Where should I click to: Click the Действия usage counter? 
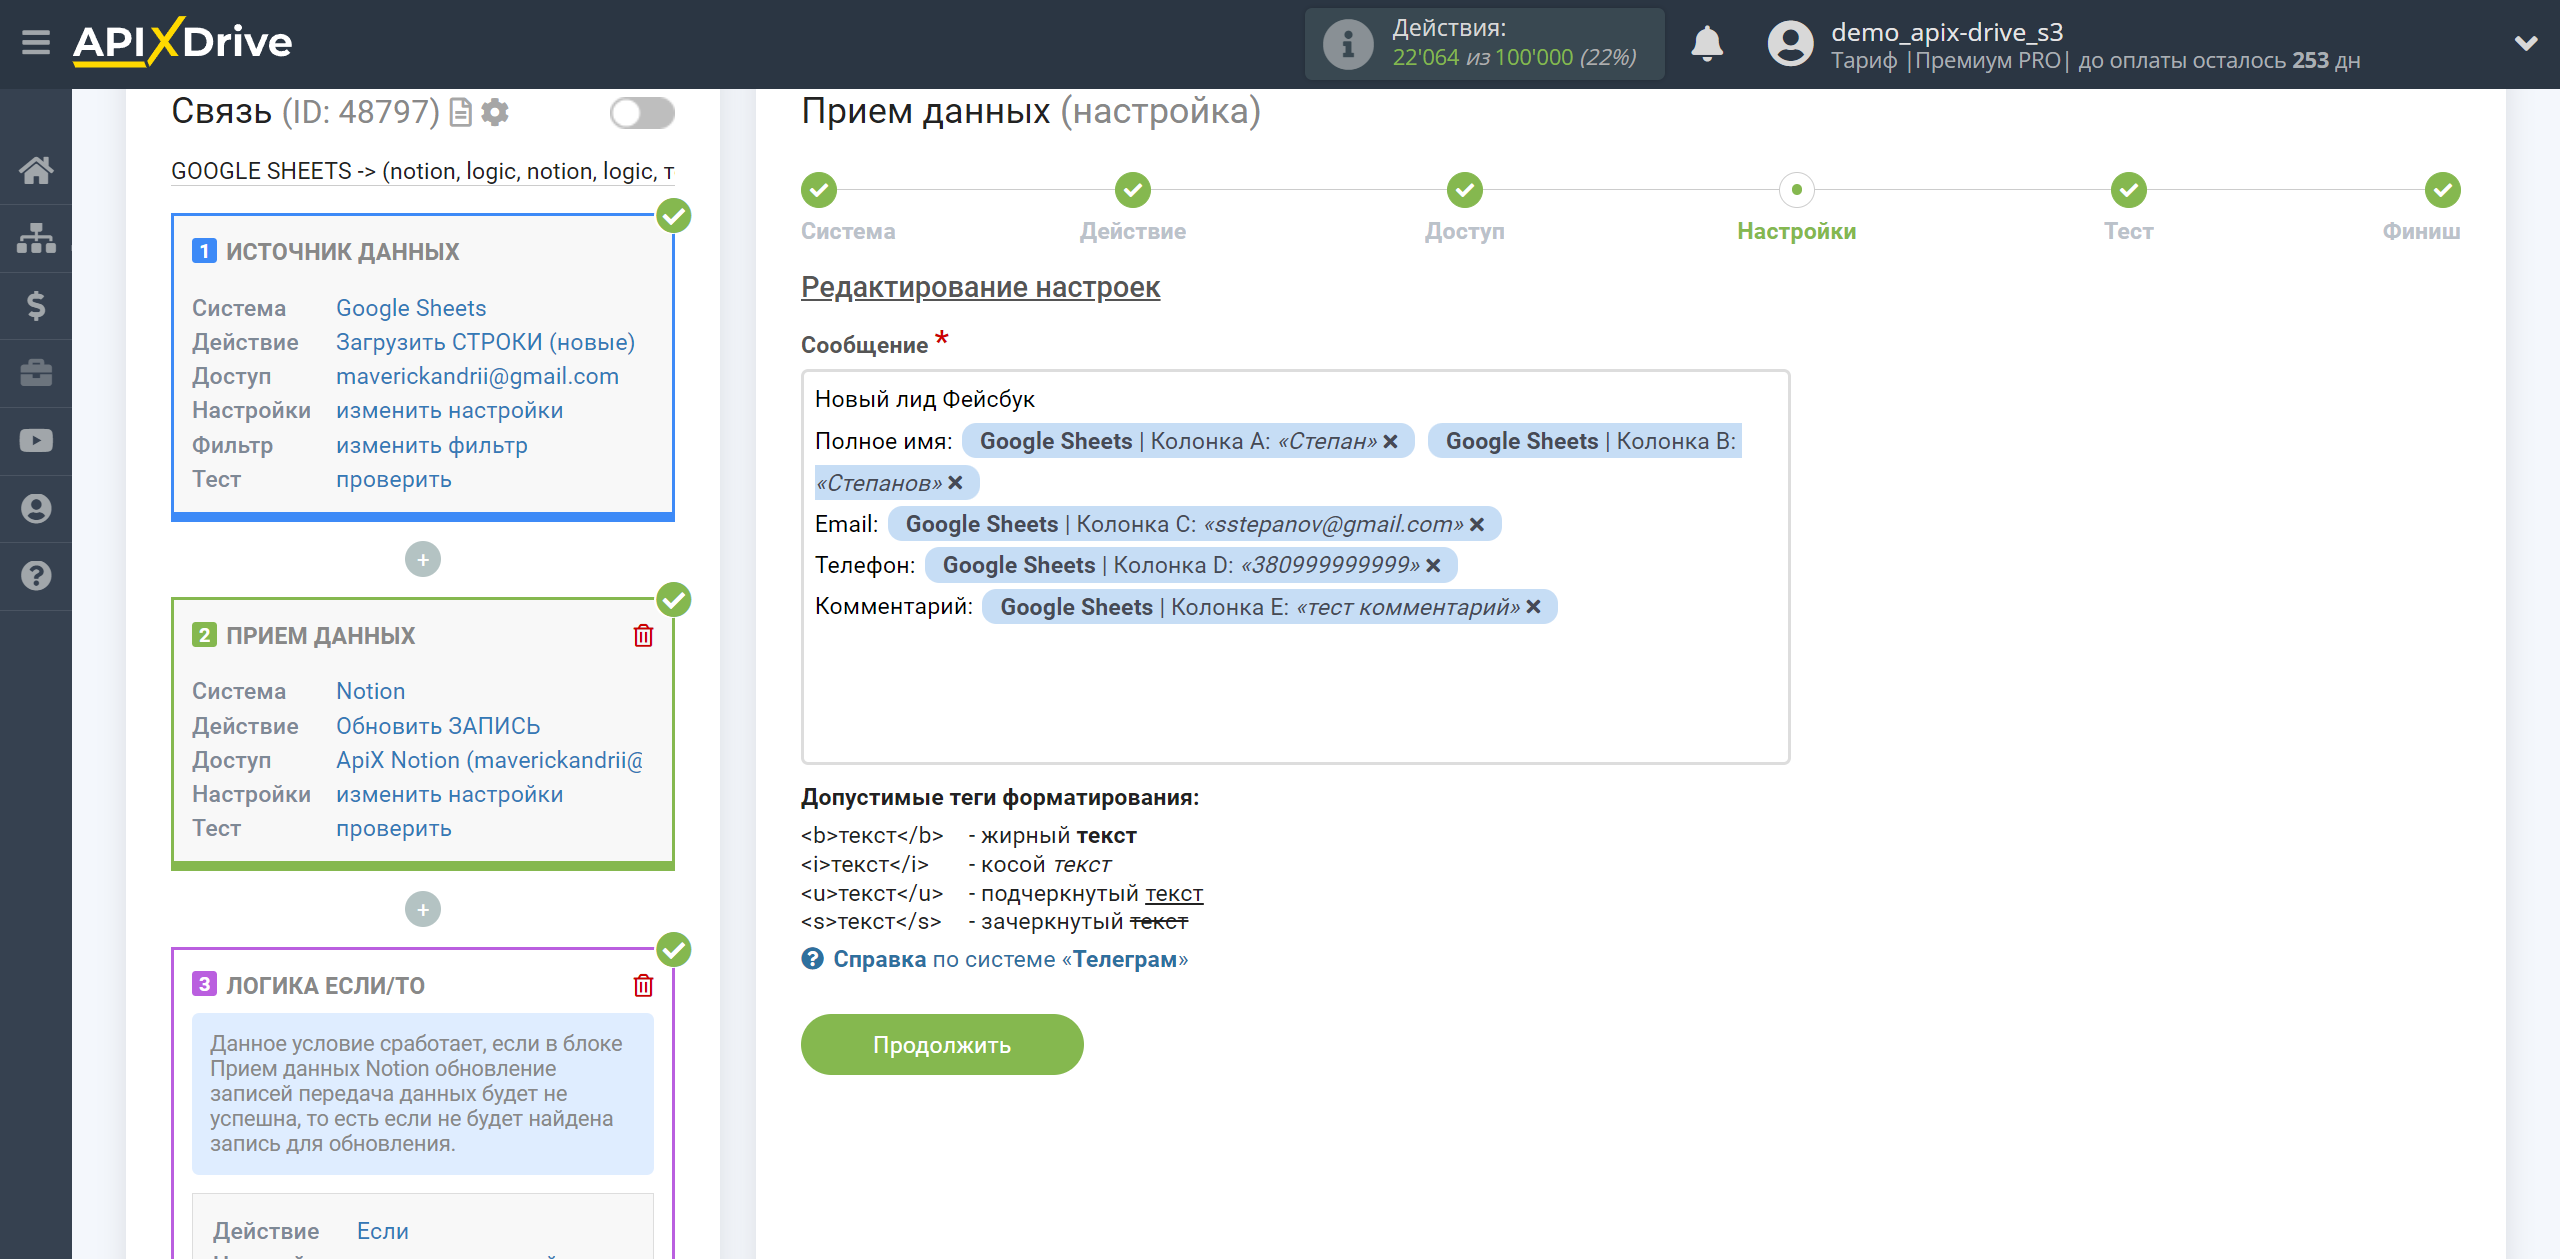click(x=1484, y=44)
